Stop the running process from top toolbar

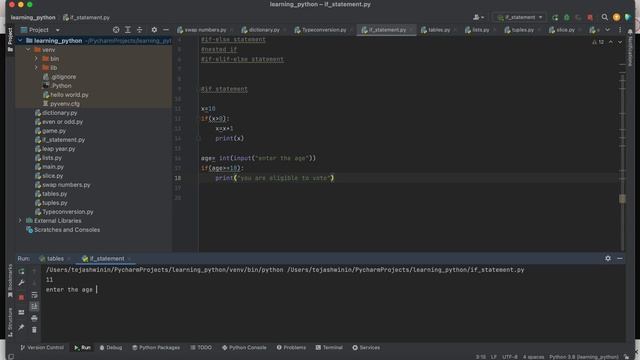[x=590, y=18]
